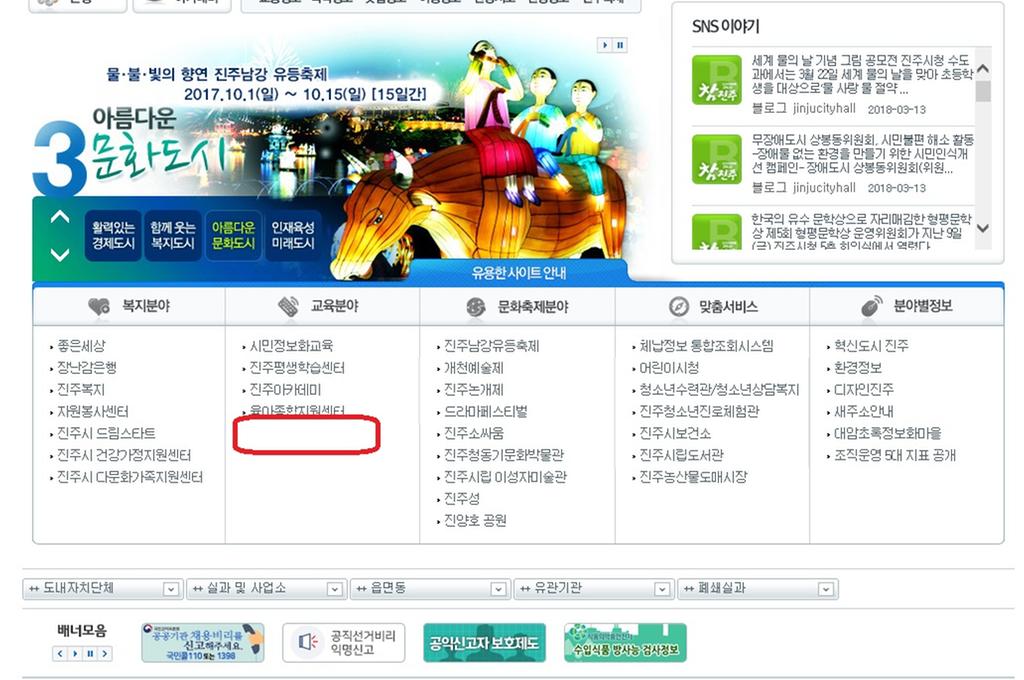The height and width of the screenshot is (680, 1024).
Task: Pause the main festival slideshow
Action: pos(620,45)
